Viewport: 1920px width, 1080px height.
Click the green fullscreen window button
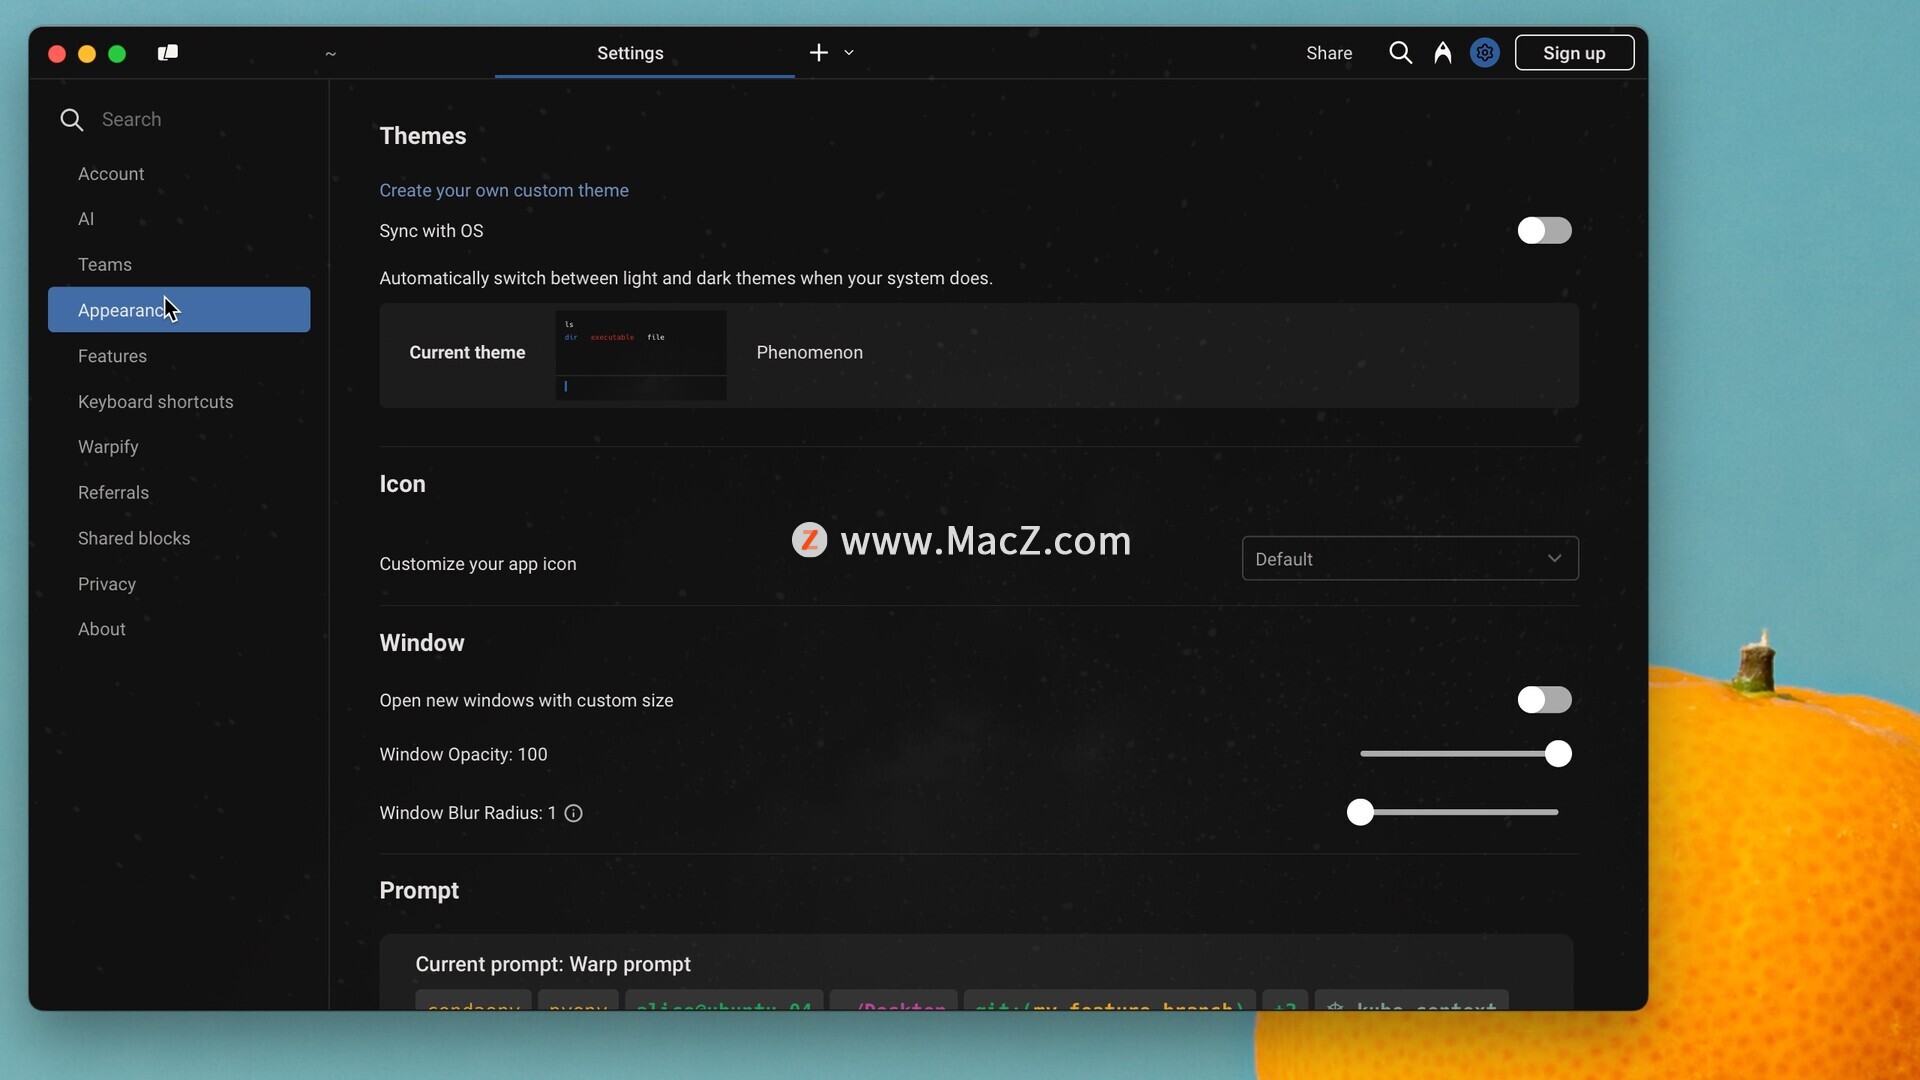point(117,54)
